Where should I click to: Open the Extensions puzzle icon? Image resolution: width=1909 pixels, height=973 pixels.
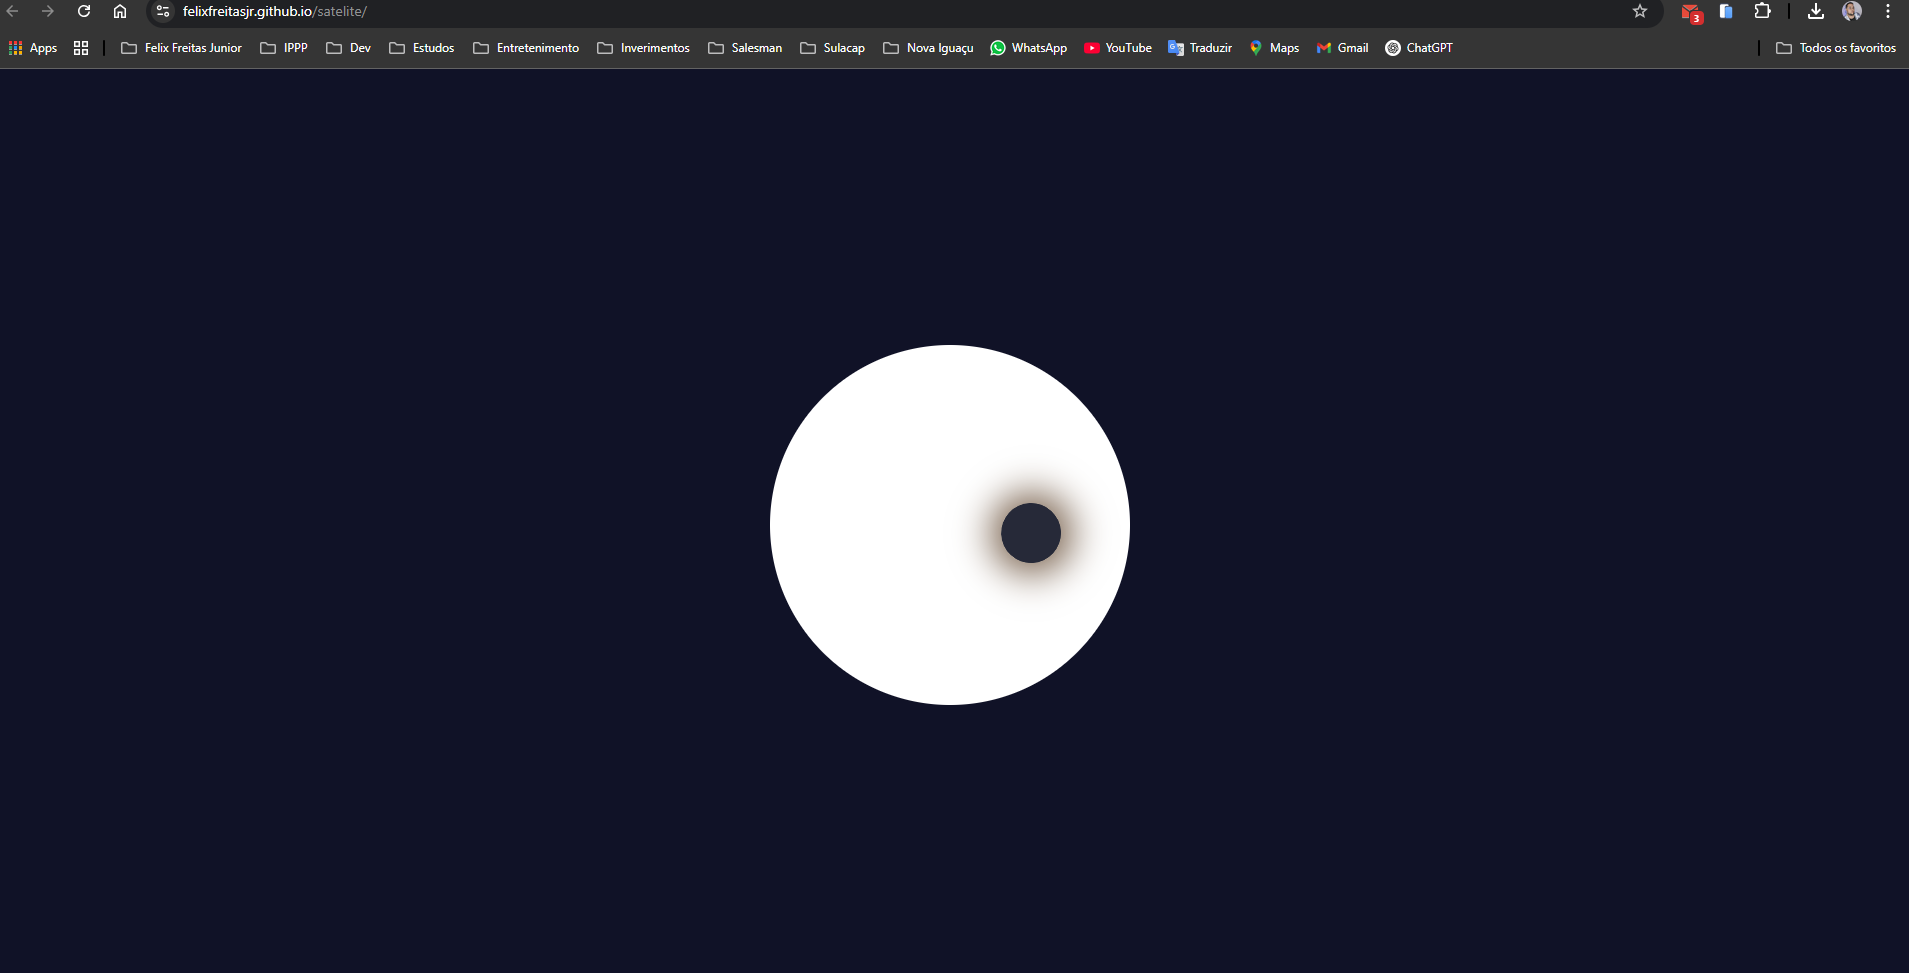pyautogui.click(x=1763, y=11)
